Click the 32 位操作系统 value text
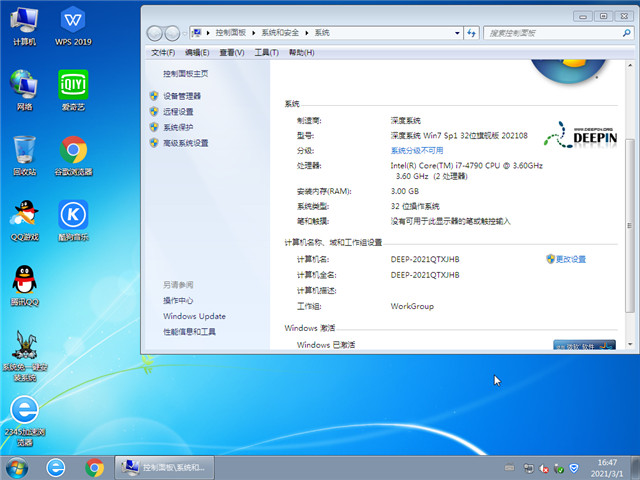The image size is (640, 480). tap(415, 206)
